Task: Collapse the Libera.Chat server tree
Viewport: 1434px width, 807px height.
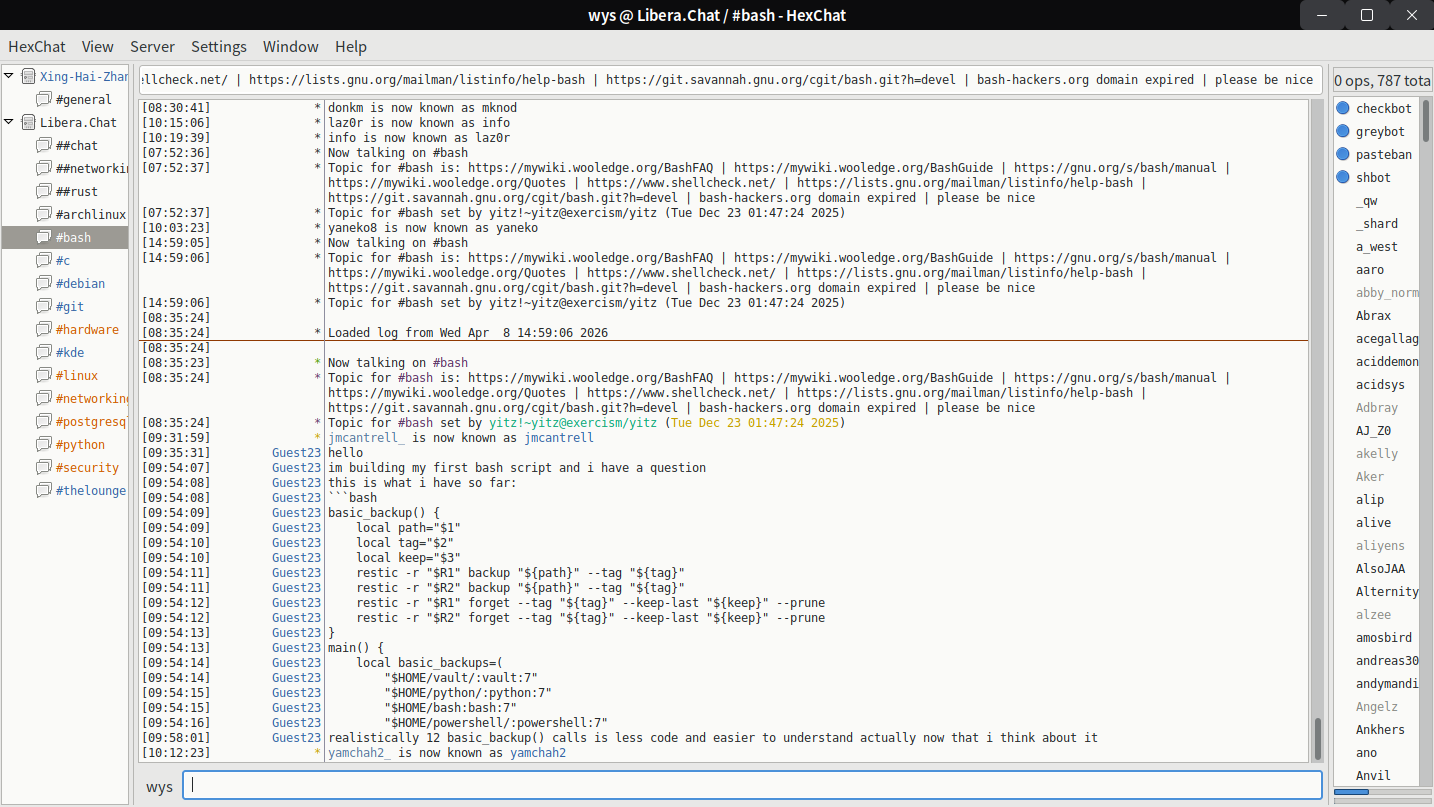Action: [x=10, y=122]
